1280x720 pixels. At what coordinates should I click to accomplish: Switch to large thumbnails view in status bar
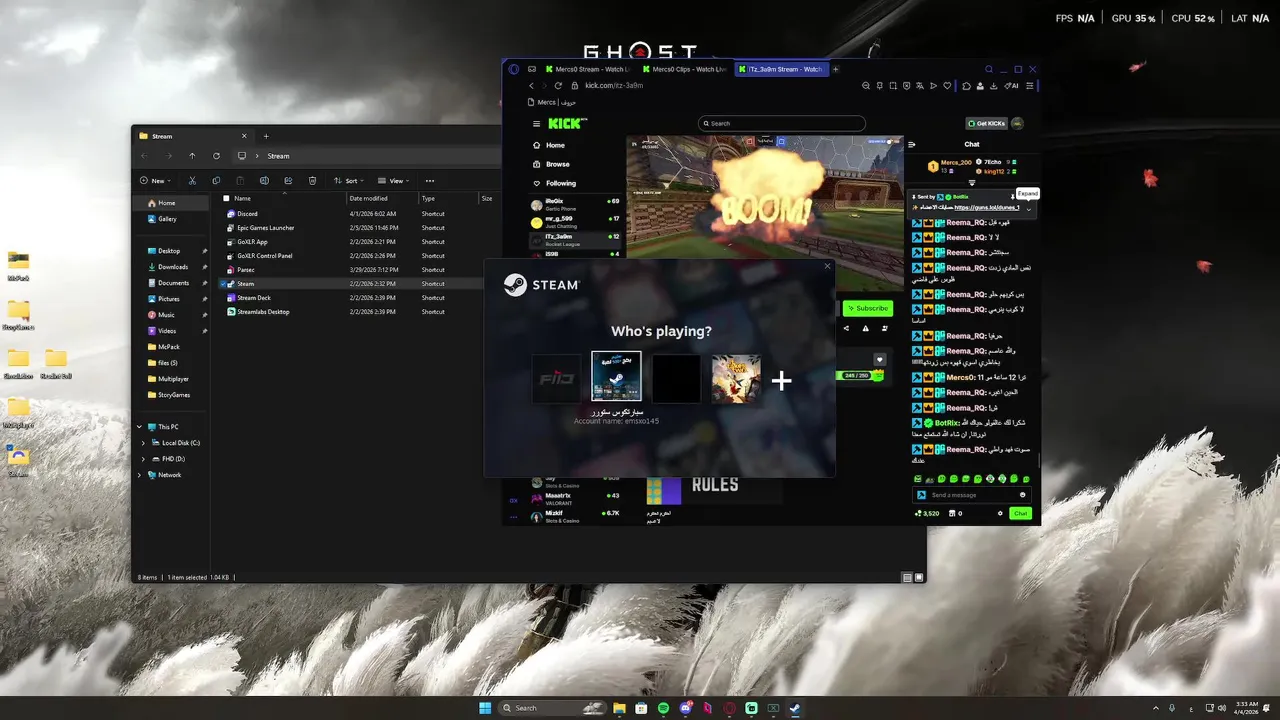click(x=919, y=577)
